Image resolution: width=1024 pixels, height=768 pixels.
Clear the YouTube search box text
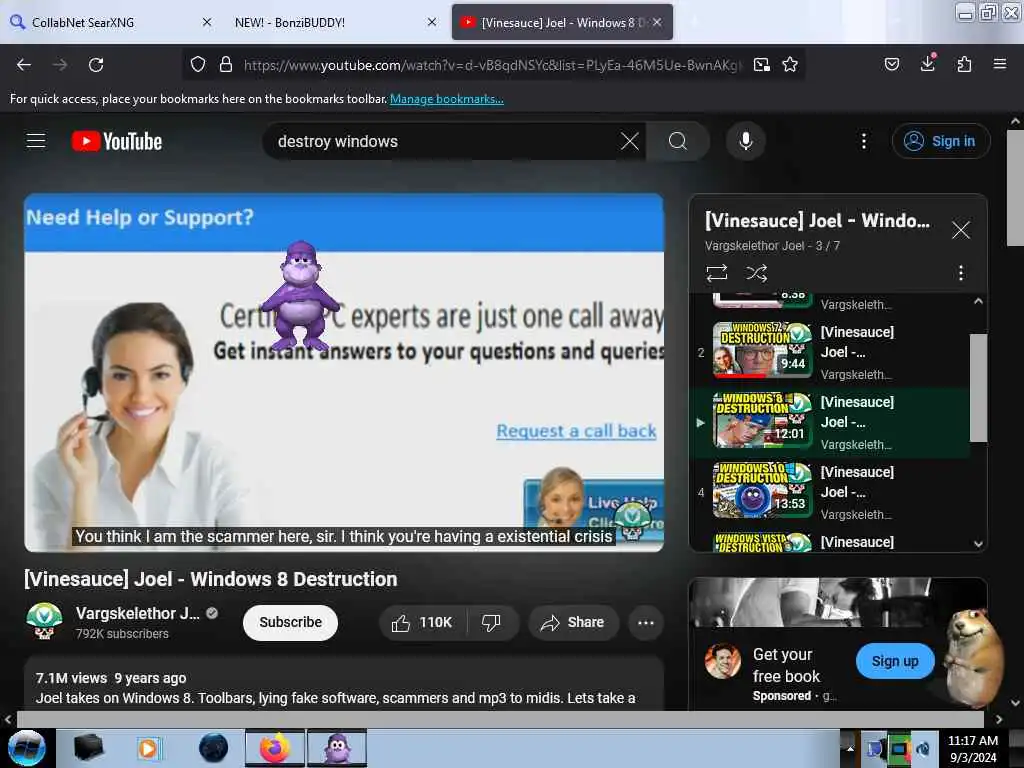(630, 141)
